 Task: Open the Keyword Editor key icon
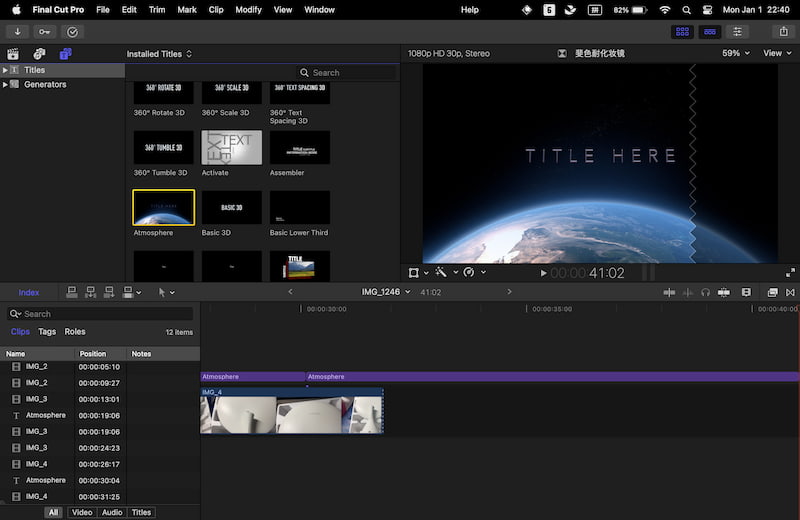pyautogui.click(x=45, y=31)
